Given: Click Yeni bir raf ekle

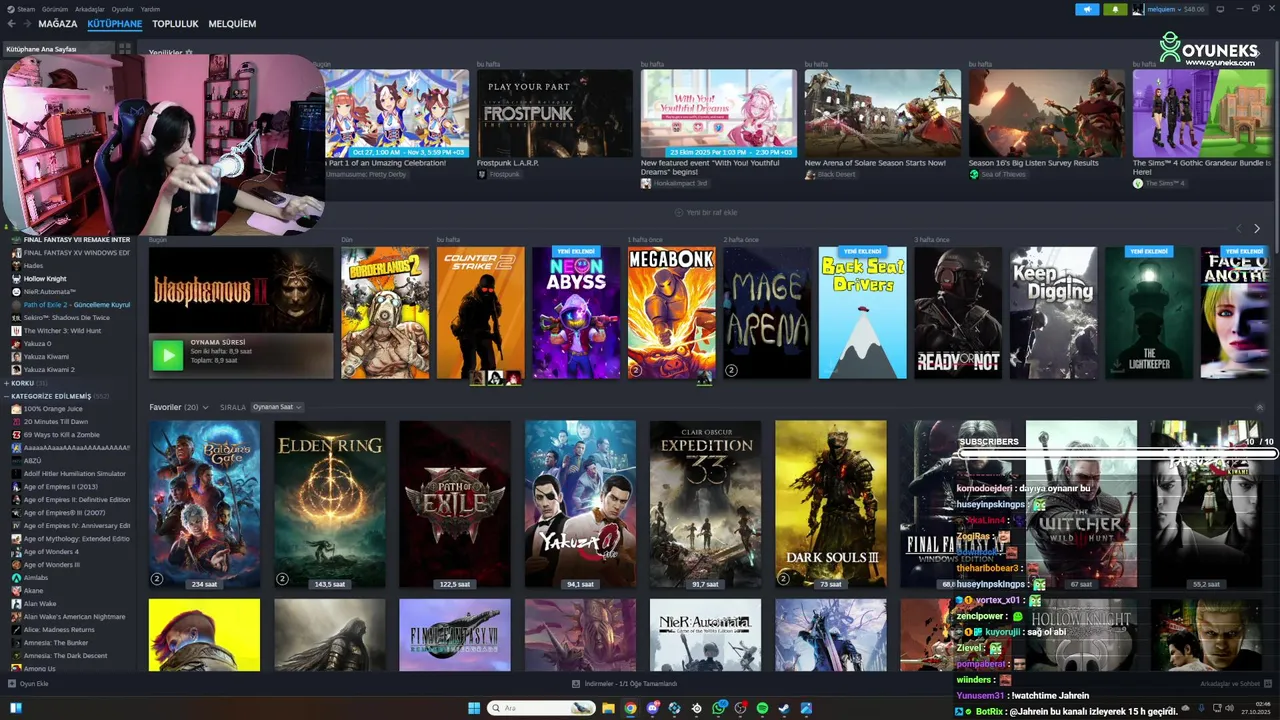Looking at the screenshot, I should click(x=707, y=212).
